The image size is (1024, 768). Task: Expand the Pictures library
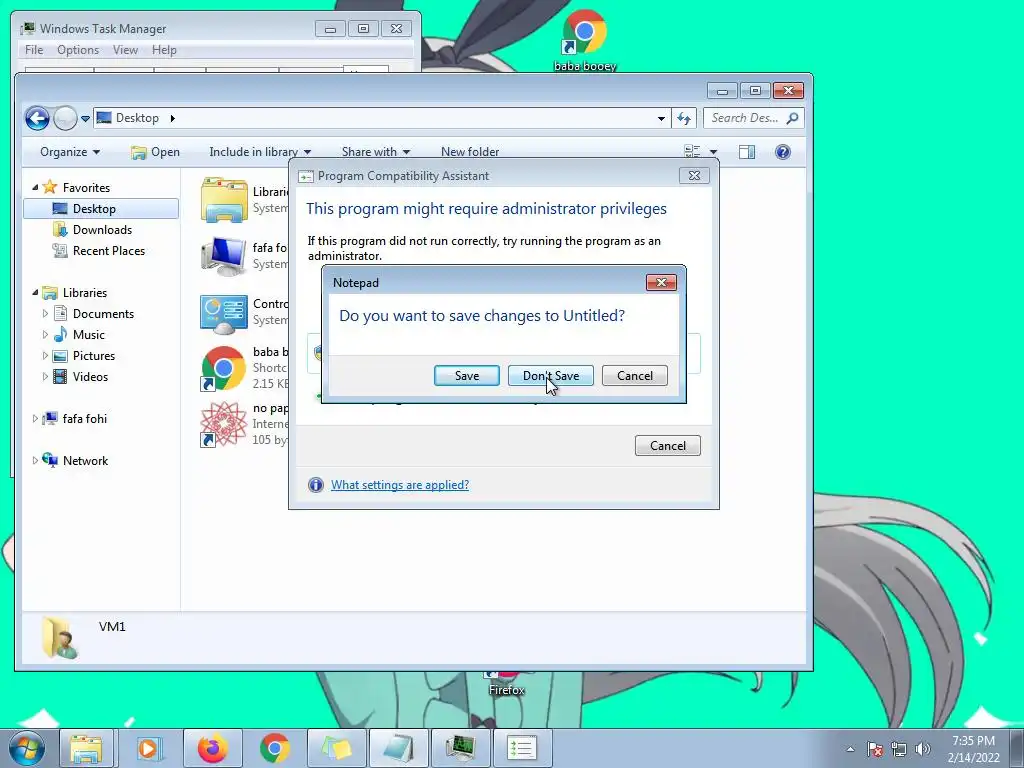pos(45,356)
